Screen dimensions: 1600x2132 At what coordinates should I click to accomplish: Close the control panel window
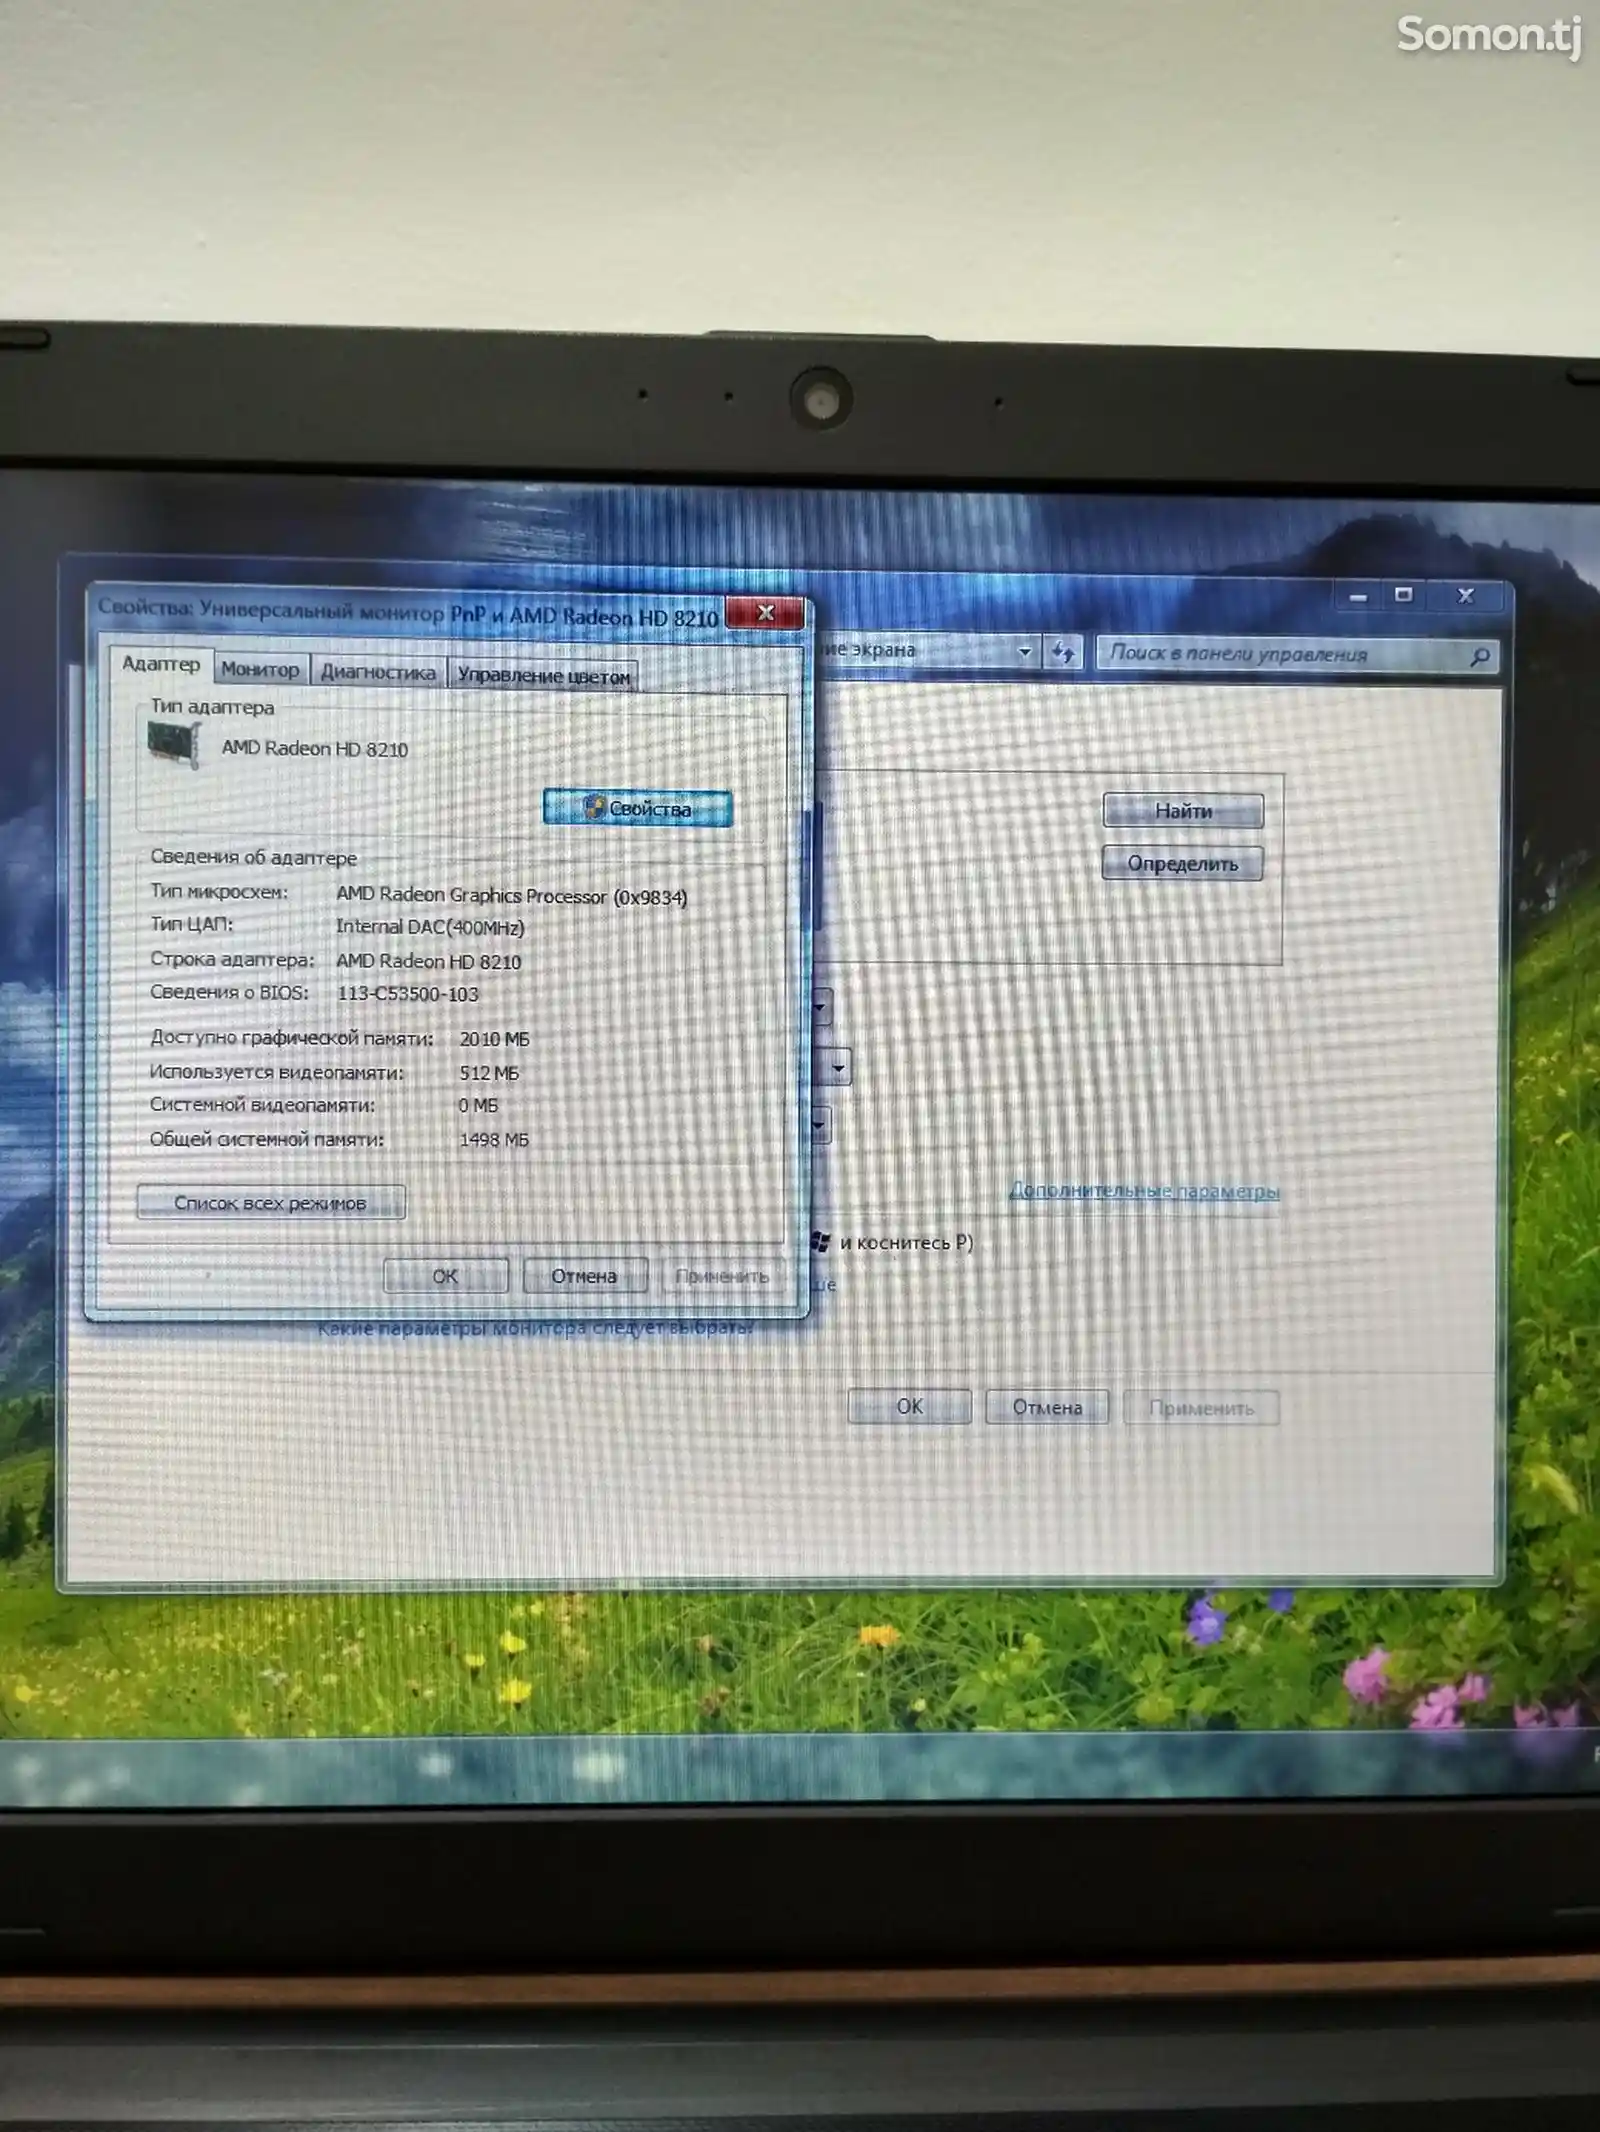tap(1466, 596)
